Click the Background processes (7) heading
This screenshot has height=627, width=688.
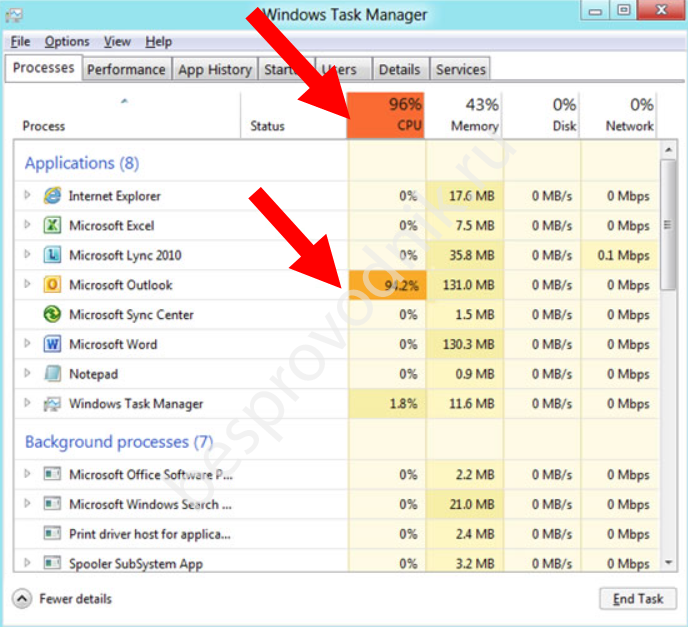(119, 442)
